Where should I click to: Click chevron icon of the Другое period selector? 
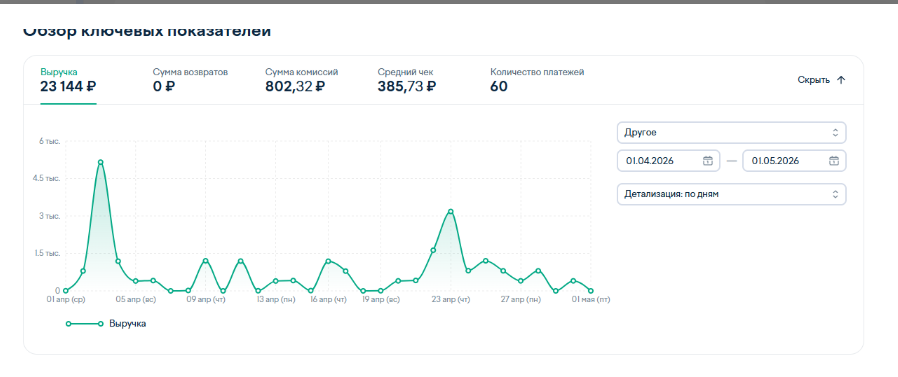tap(835, 133)
